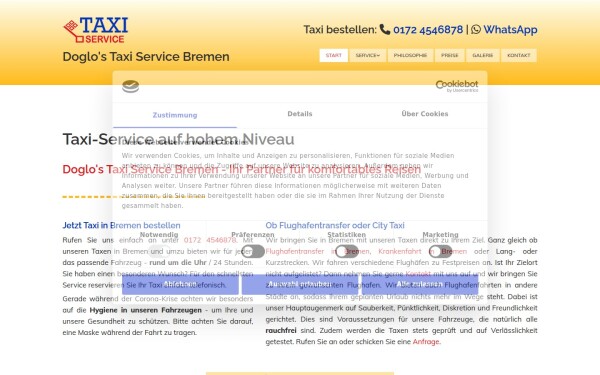Toggle the Notwendig cookie switch

click(159, 251)
